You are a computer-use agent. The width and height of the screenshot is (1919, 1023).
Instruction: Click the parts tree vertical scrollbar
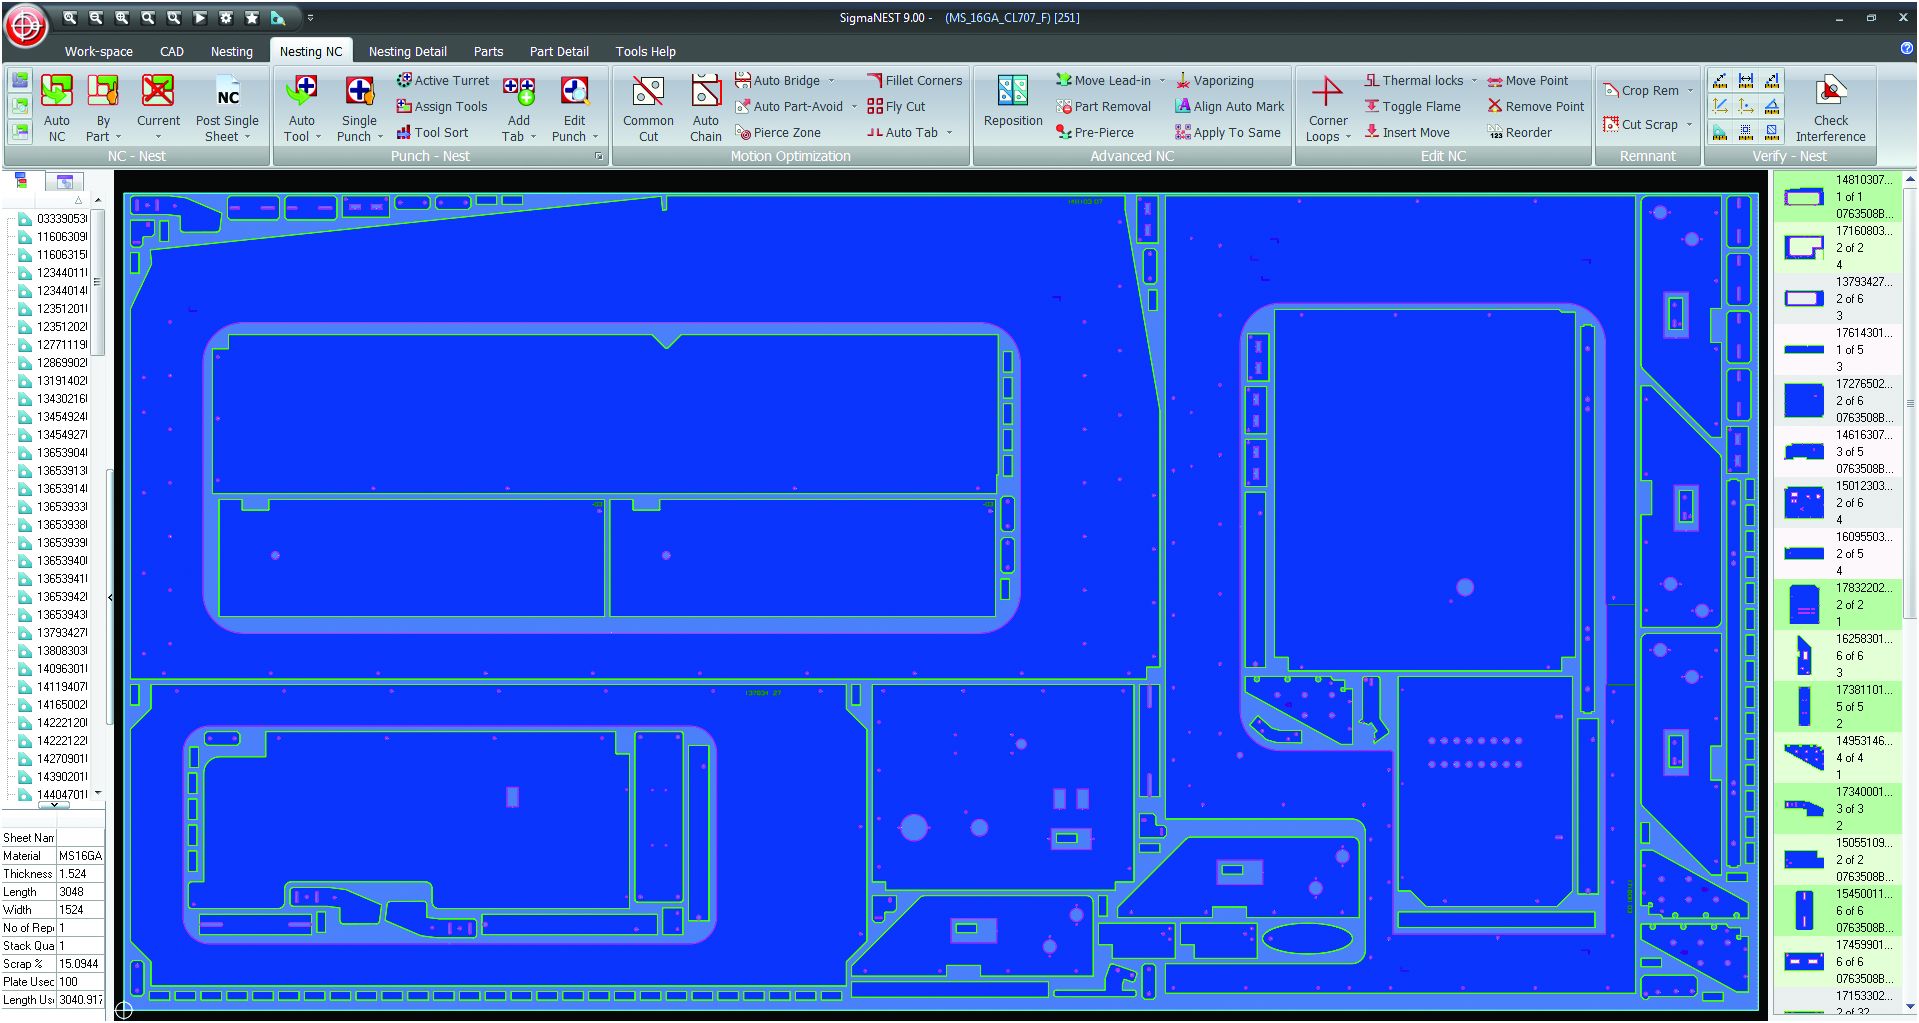[98, 495]
